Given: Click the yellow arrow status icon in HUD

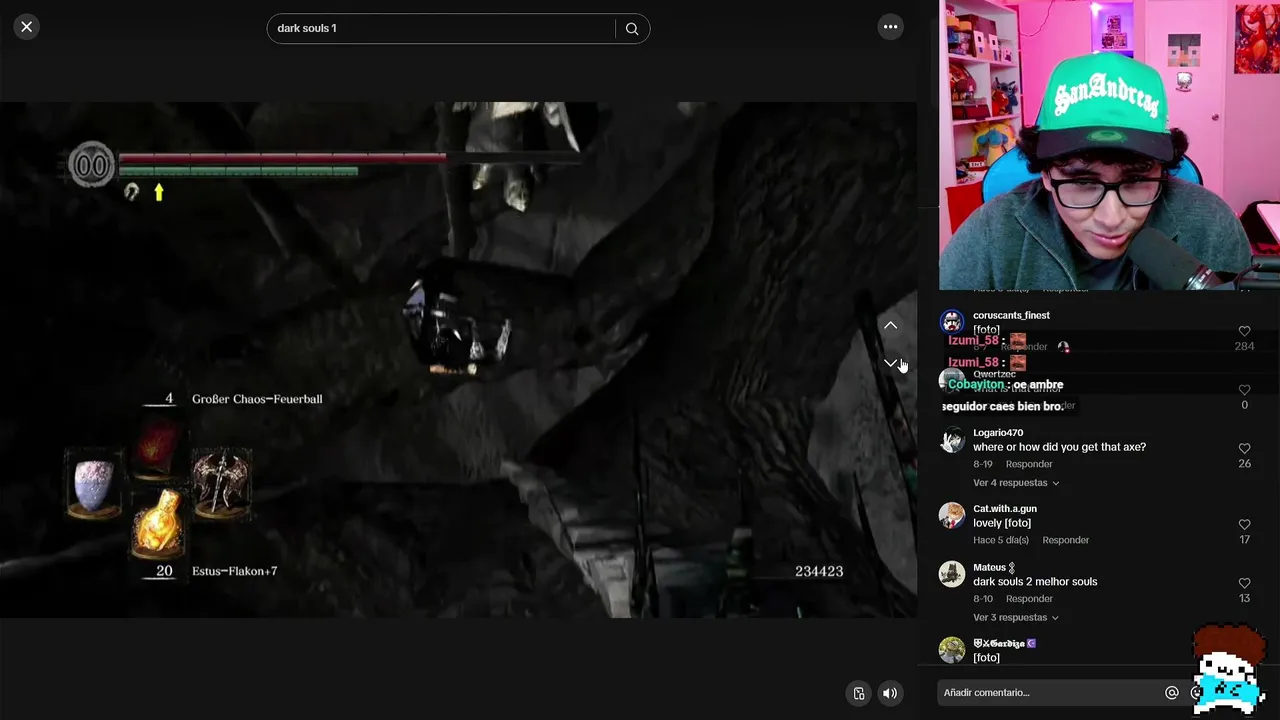Looking at the screenshot, I should (158, 192).
